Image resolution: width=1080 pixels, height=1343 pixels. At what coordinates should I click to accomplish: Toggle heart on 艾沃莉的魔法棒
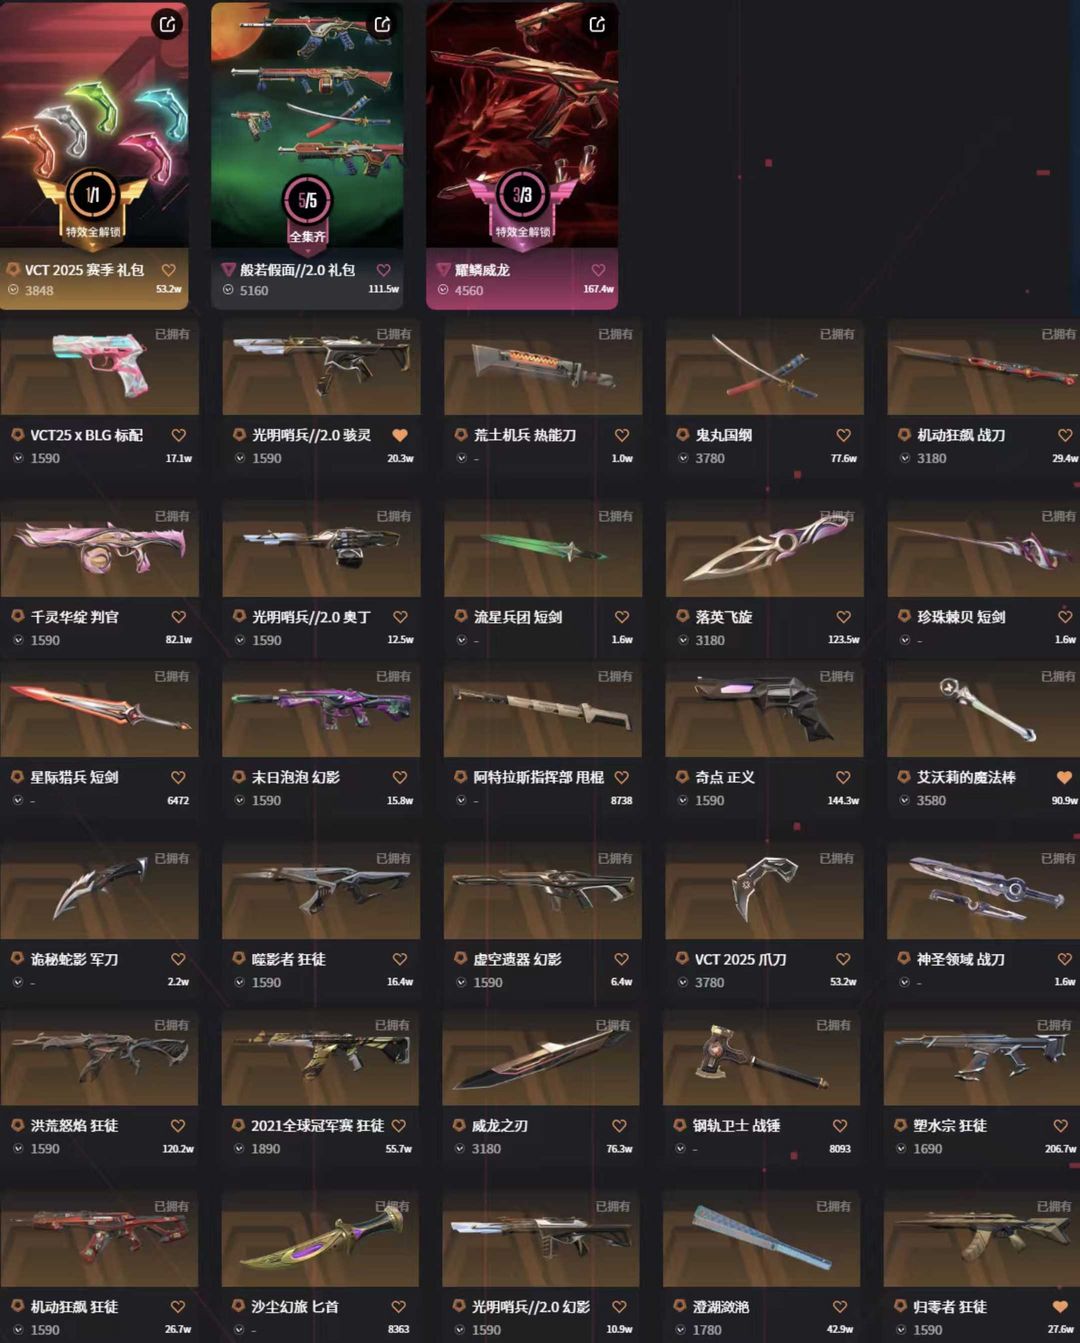[1064, 777]
